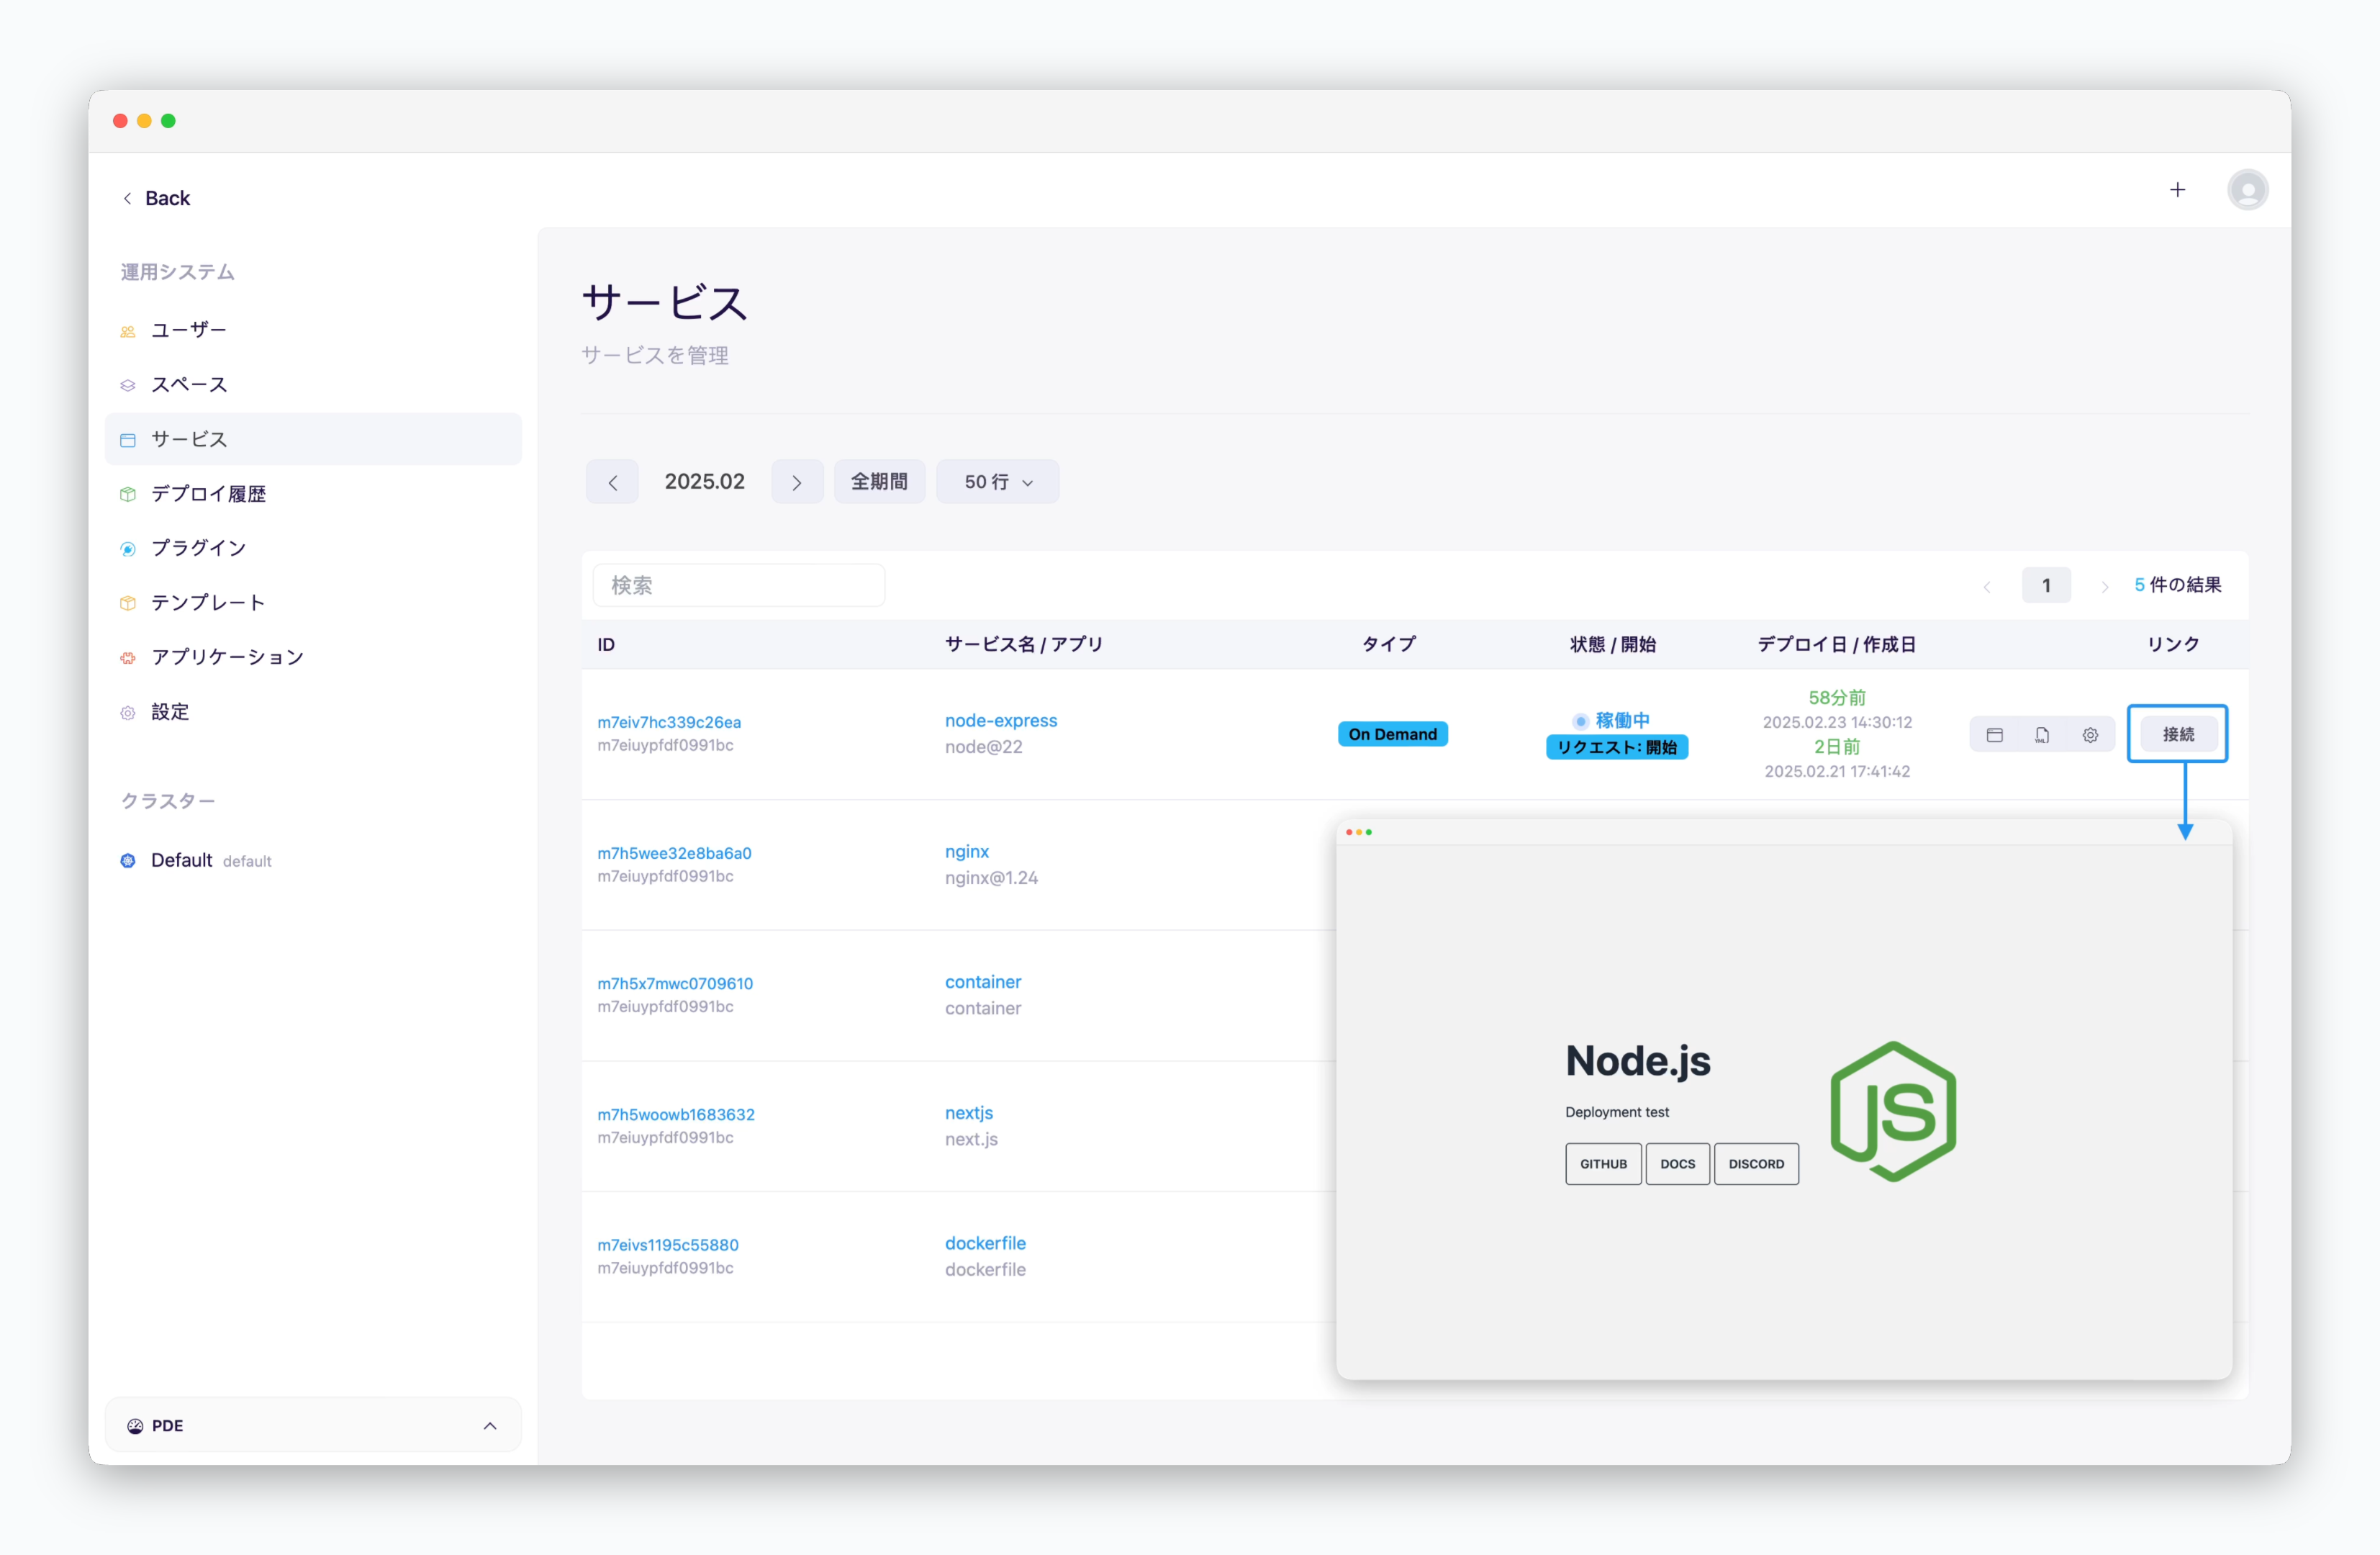Open ユーザー in the sidebar
Viewport: 2380px width, 1555px height.
tap(313, 330)
